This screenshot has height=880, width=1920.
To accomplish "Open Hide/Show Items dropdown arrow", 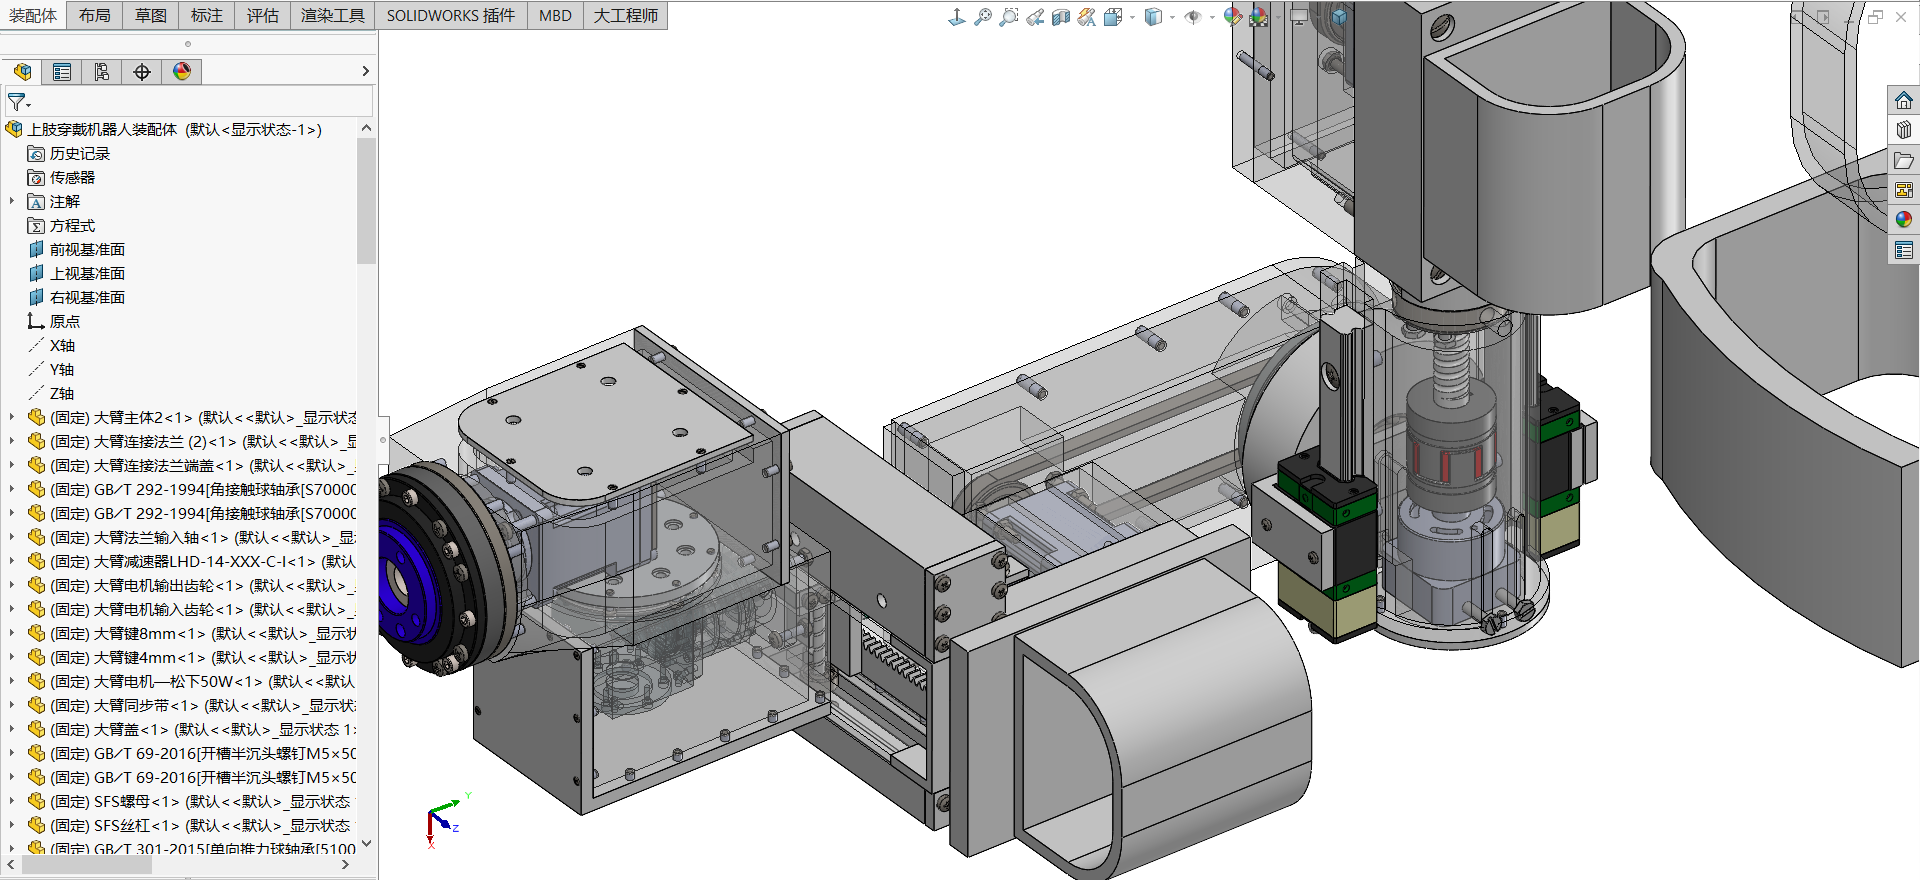I will coord(1212,17).
